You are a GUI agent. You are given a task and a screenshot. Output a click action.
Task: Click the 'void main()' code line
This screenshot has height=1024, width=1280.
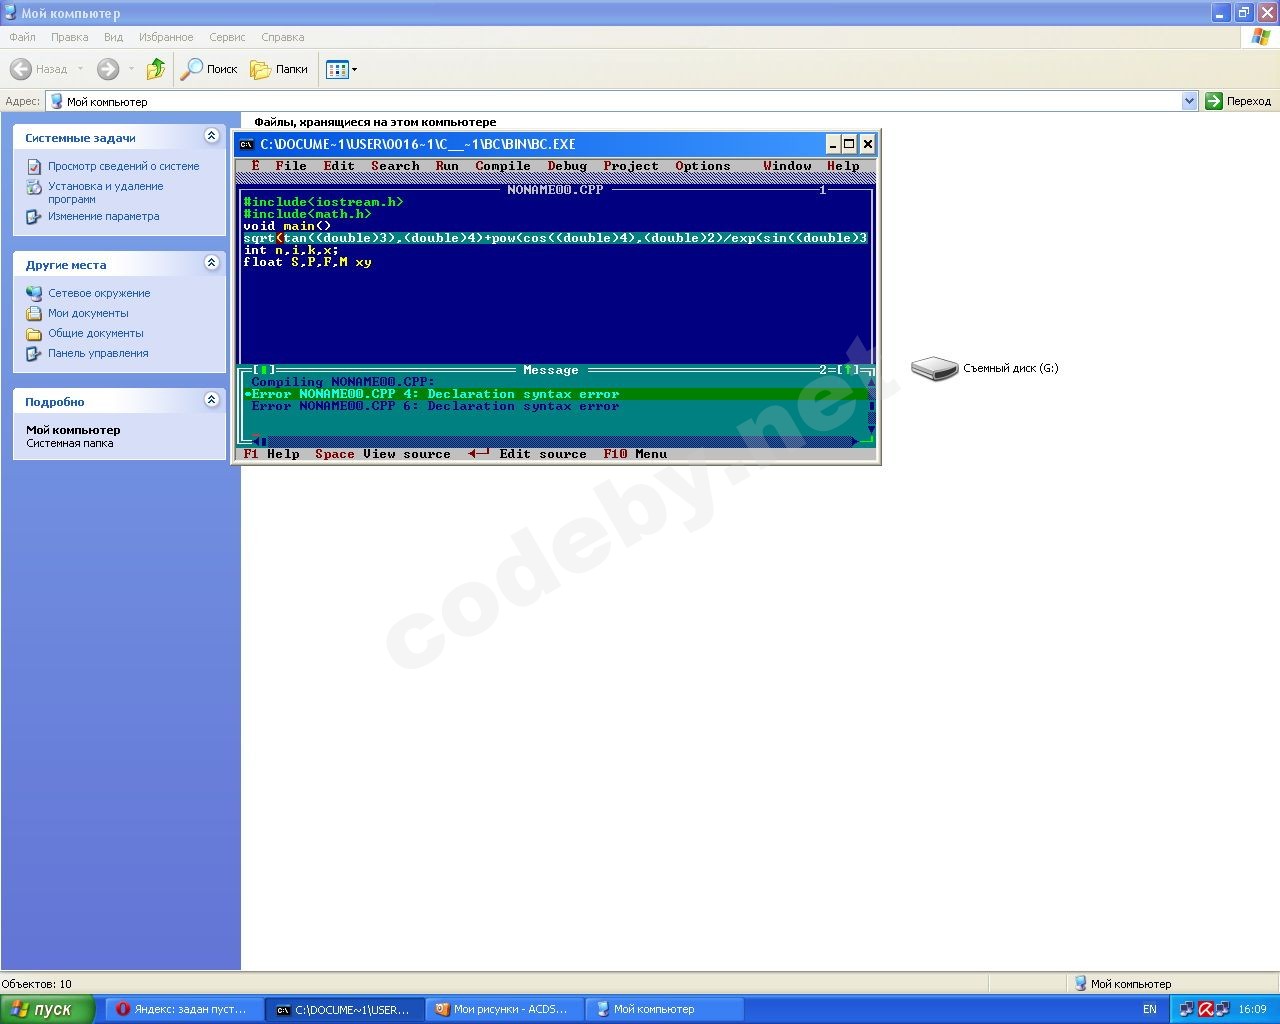pyautogui.click(x=287, y=226)
